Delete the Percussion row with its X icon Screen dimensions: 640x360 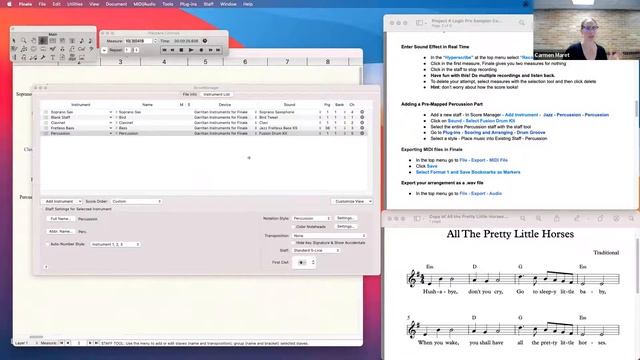(362, 133)
